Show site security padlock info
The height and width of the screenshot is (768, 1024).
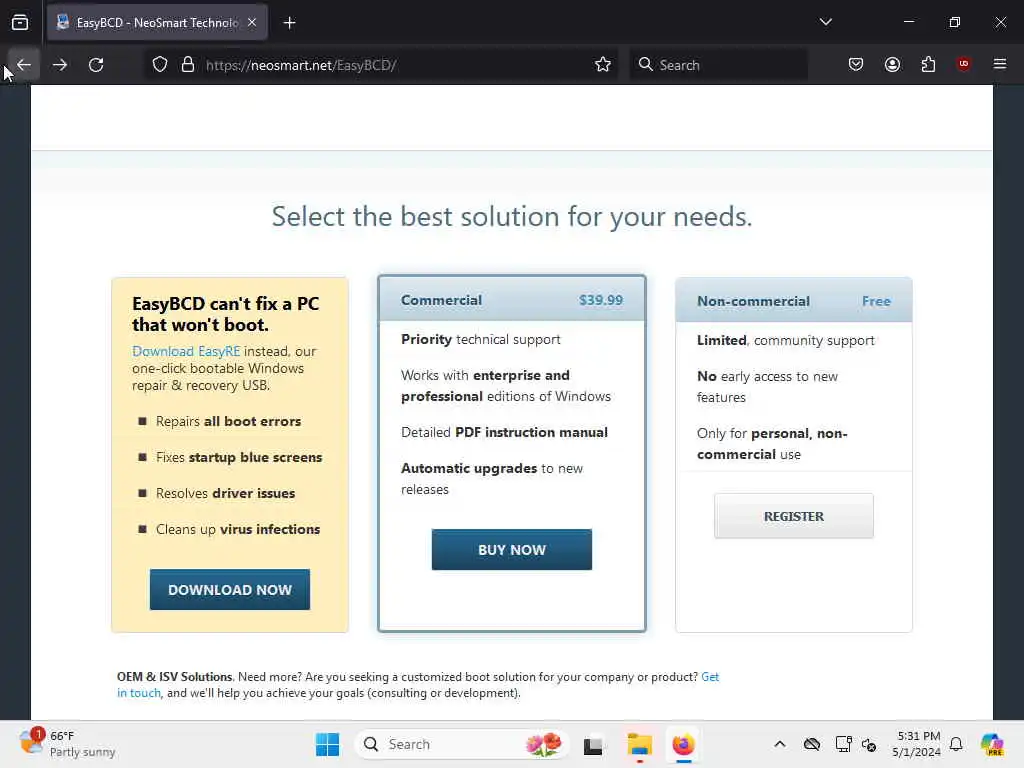coord(188,65)
